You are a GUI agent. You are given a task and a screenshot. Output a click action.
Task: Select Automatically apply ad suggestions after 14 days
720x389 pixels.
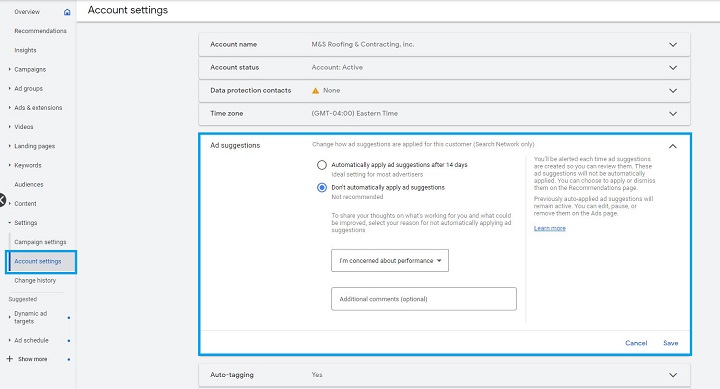322,165
